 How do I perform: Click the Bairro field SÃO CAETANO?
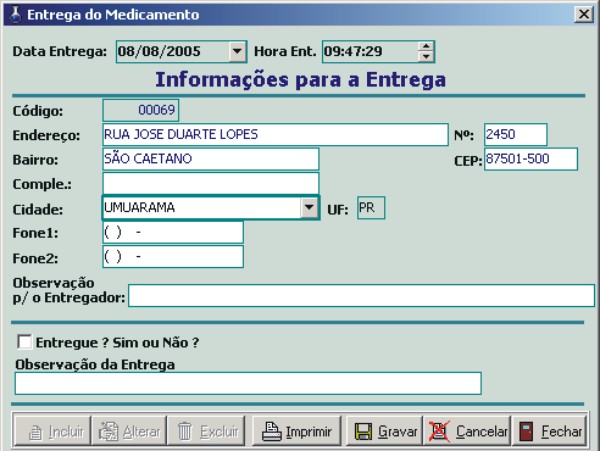[210, 159]
